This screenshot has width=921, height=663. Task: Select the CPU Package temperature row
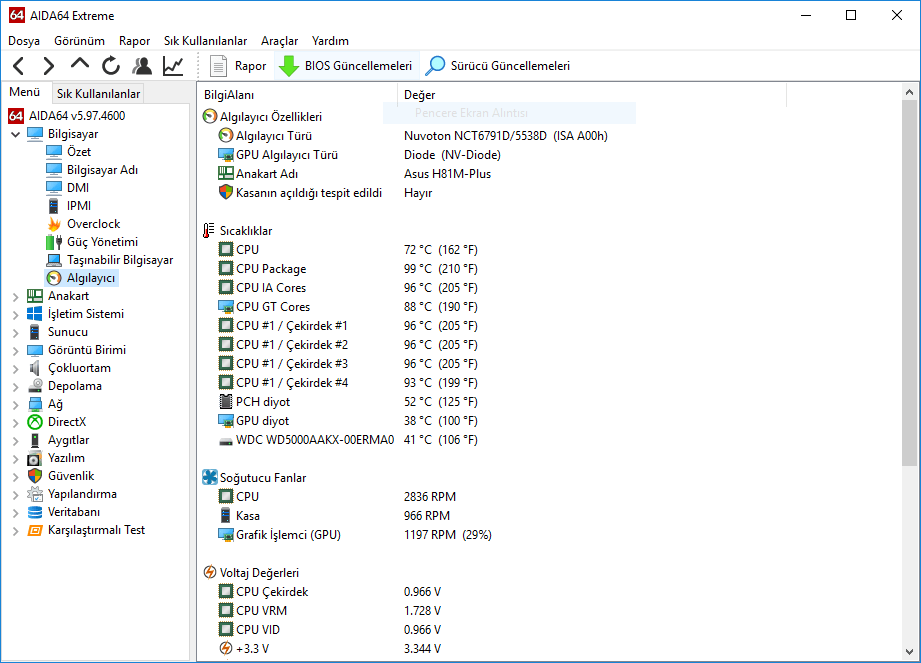pos(348,268)
